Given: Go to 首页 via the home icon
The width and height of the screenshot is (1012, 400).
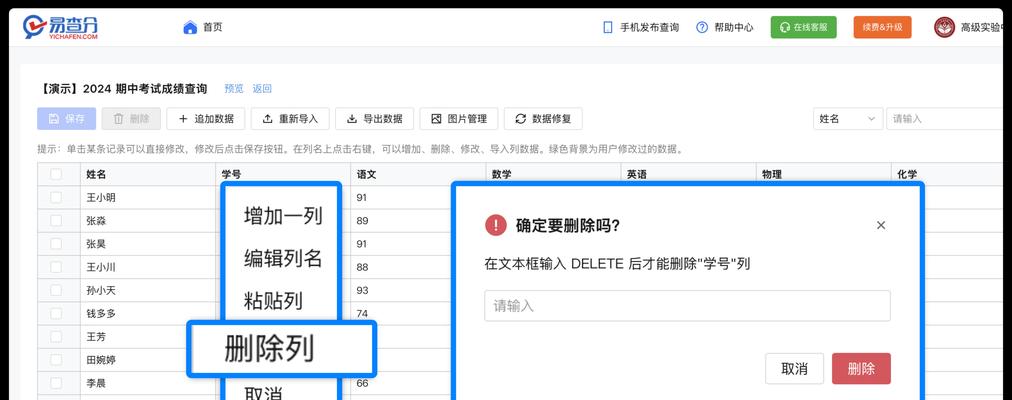Looking at the screenshot, I should pyautogui.click(x=190, y=27).
